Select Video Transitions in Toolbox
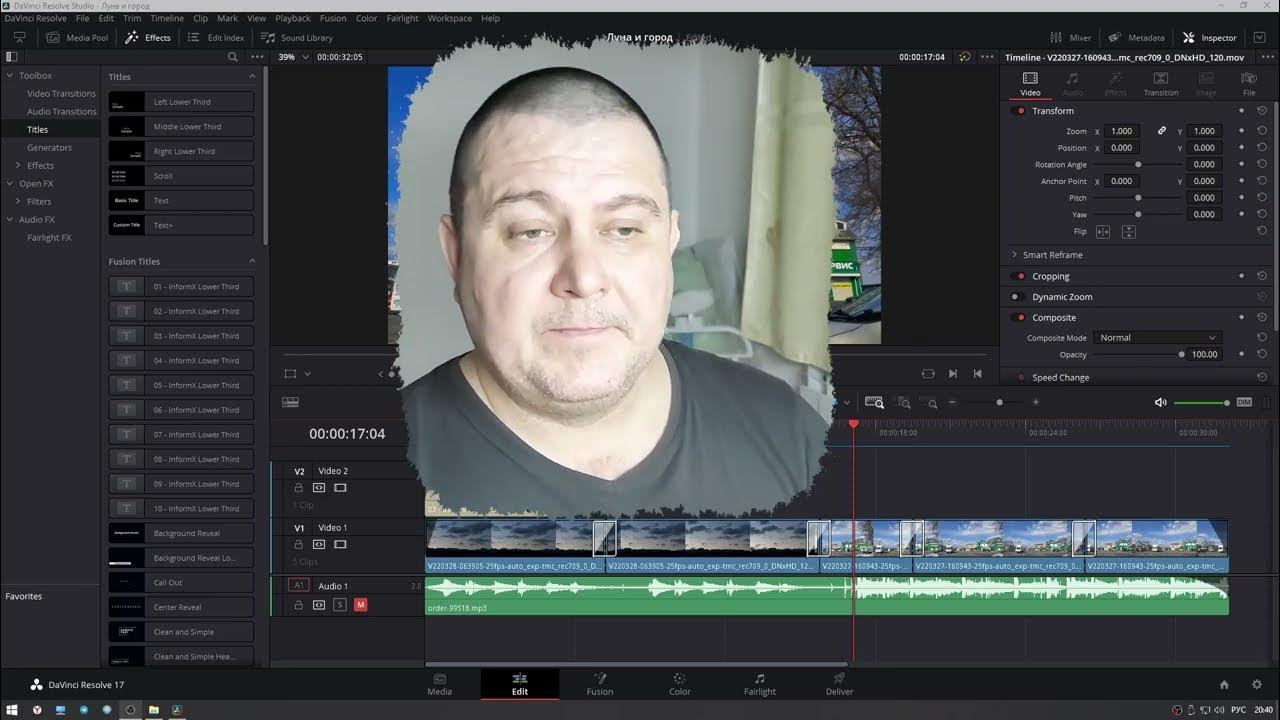Screen dimensions: 1280x720 coord(61,93)
